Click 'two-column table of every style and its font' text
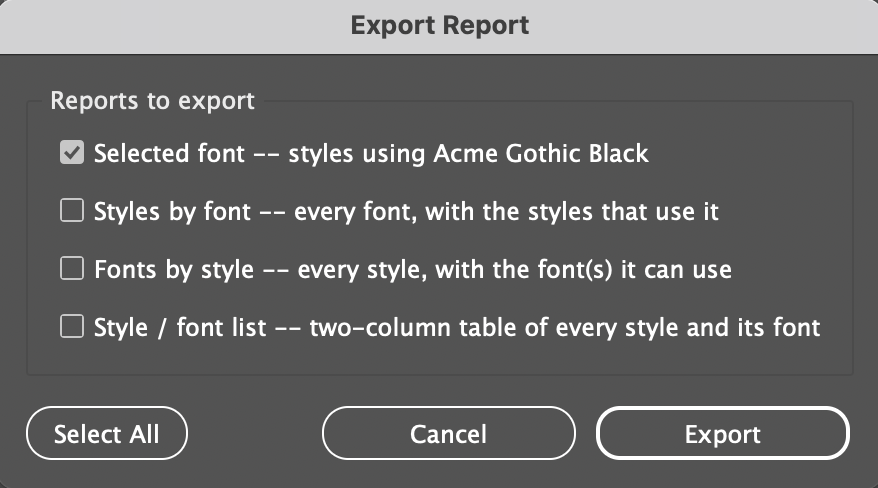 tap(565, 328)
